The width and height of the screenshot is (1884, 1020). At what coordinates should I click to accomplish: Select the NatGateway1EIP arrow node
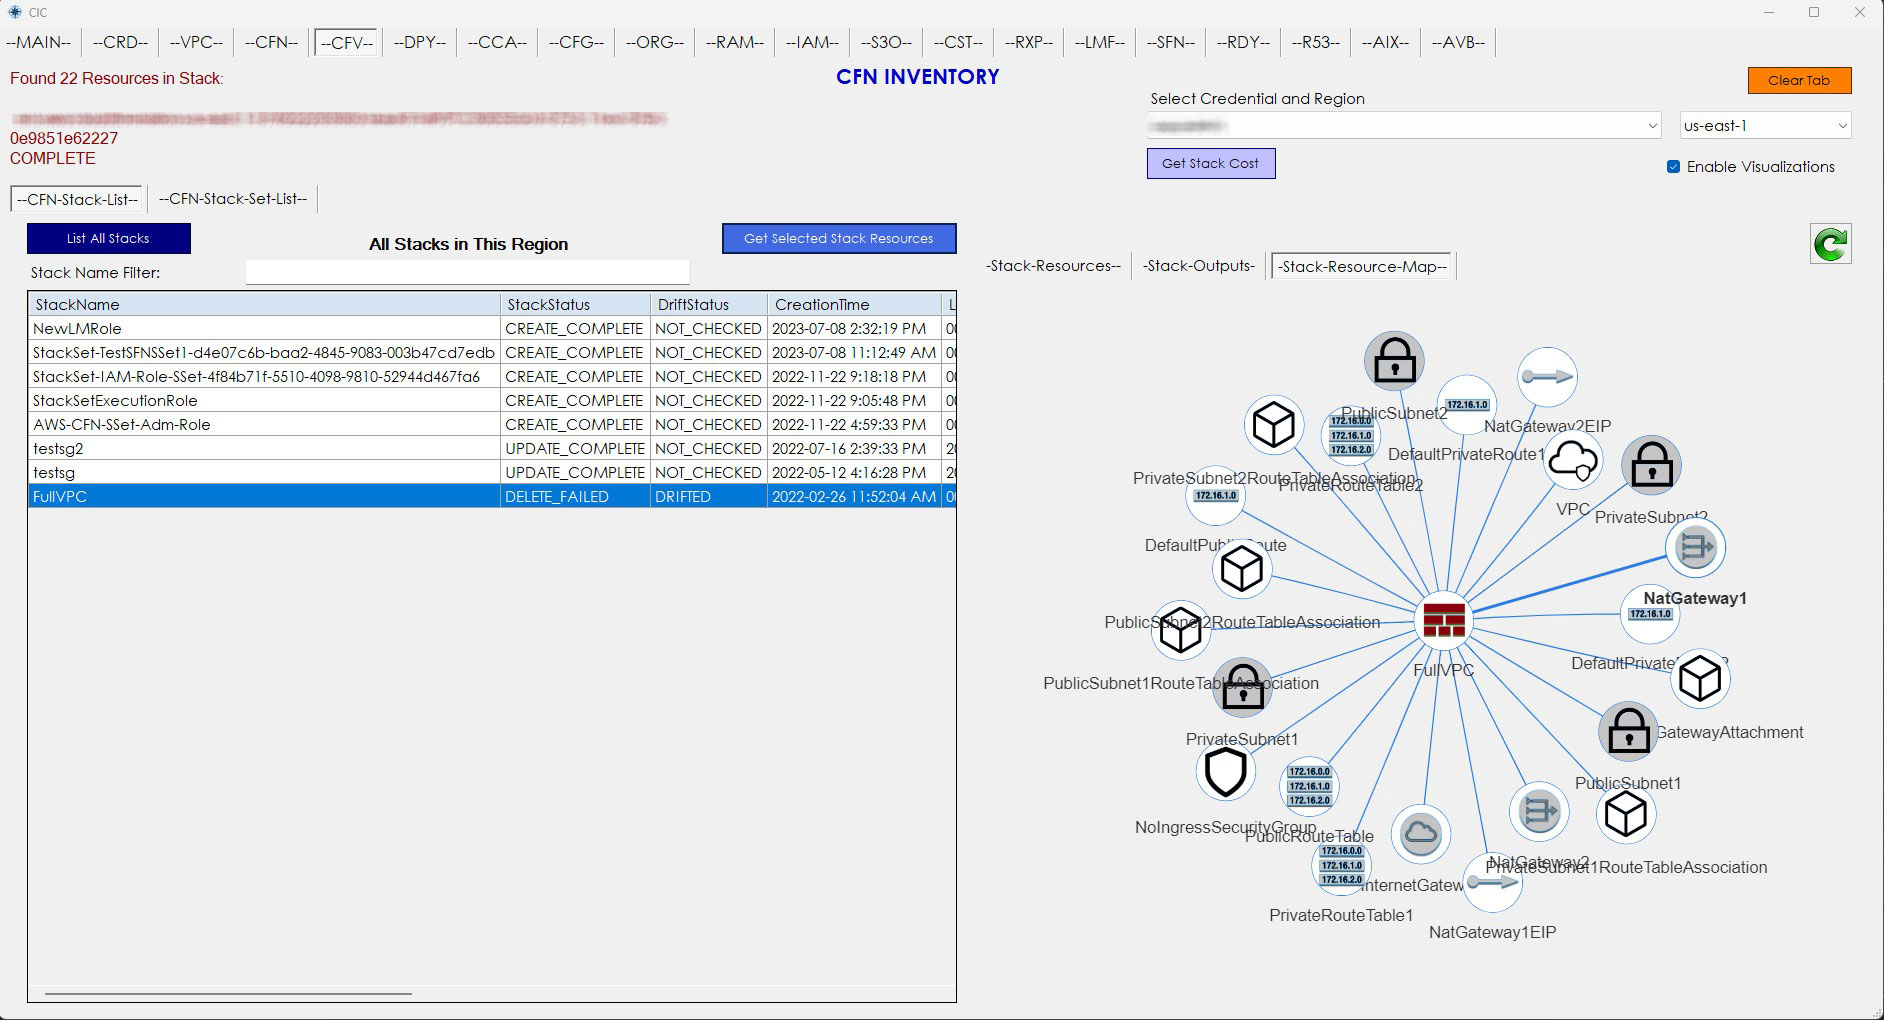click(1492, 882)
